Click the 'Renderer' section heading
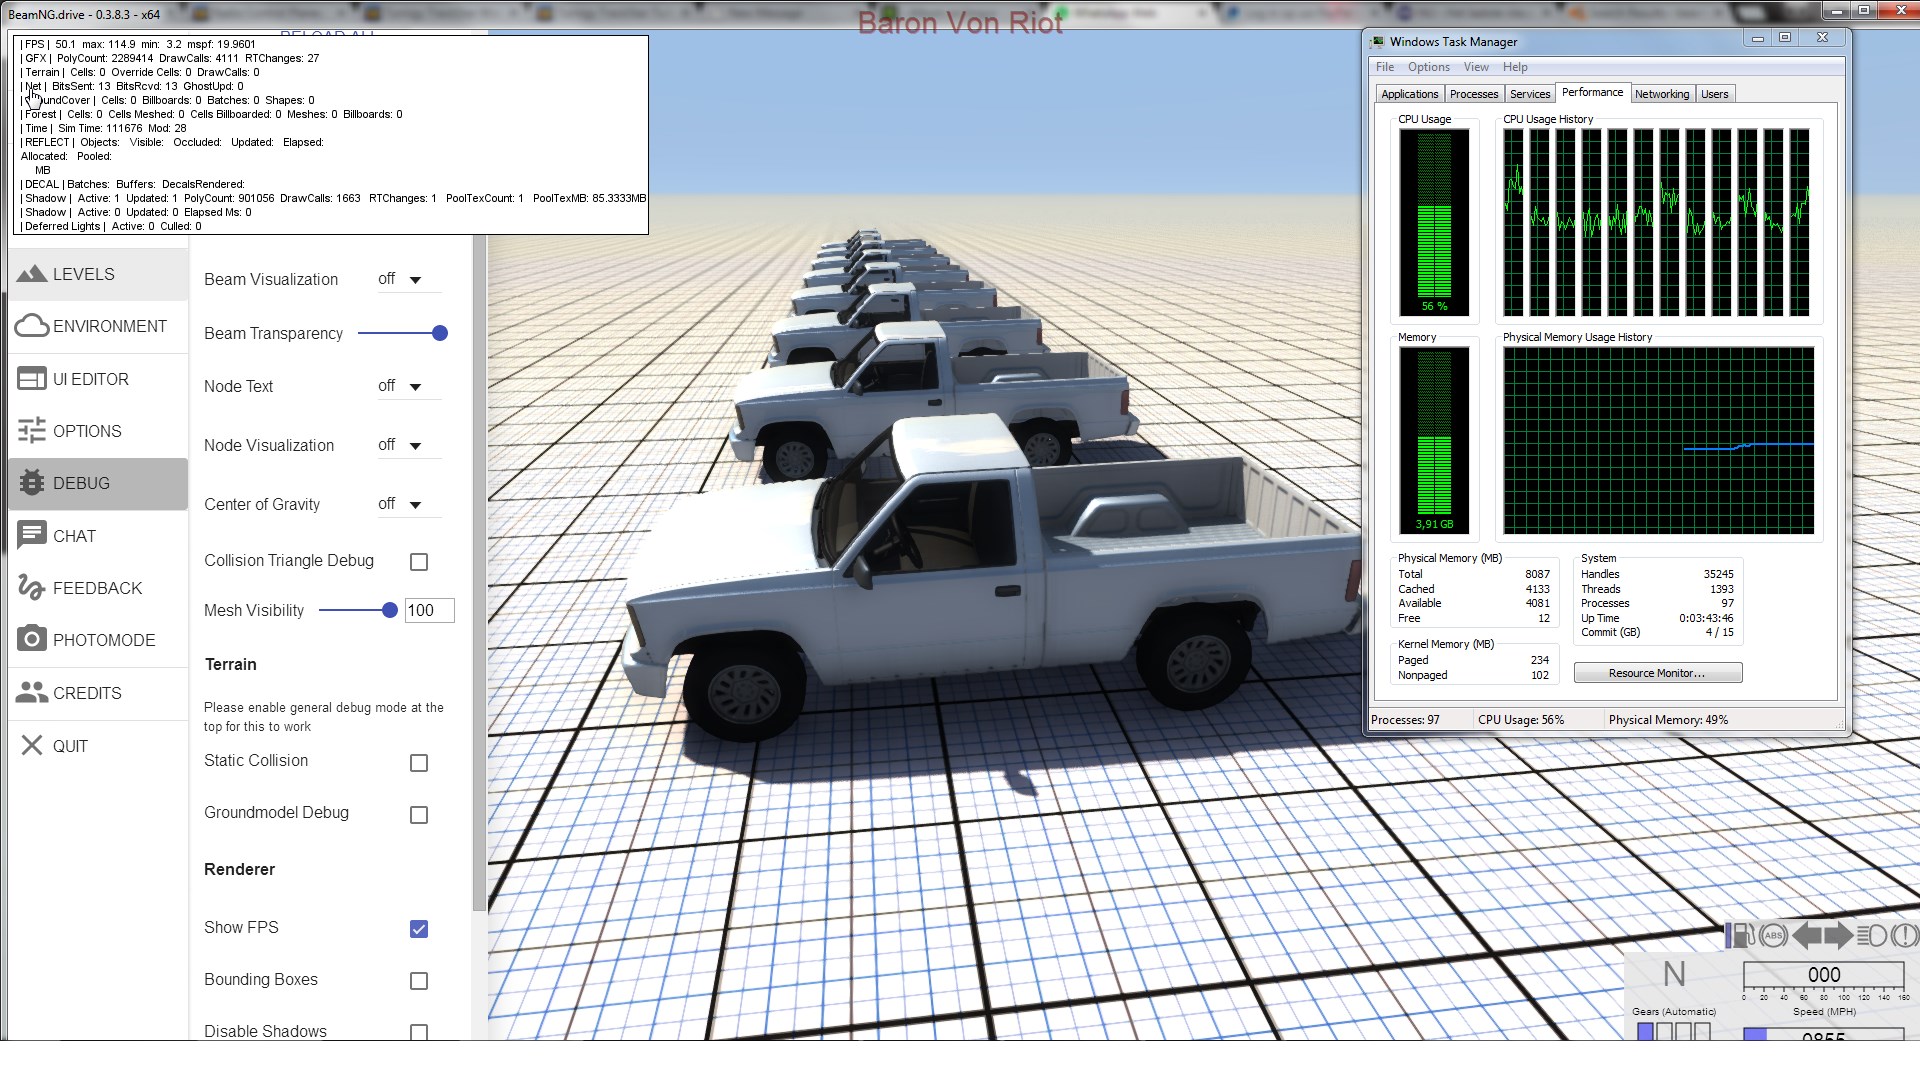Image resolution: width=1920 pixels, height=1071 pixels. pyautogui.click(x=240, y=869)
